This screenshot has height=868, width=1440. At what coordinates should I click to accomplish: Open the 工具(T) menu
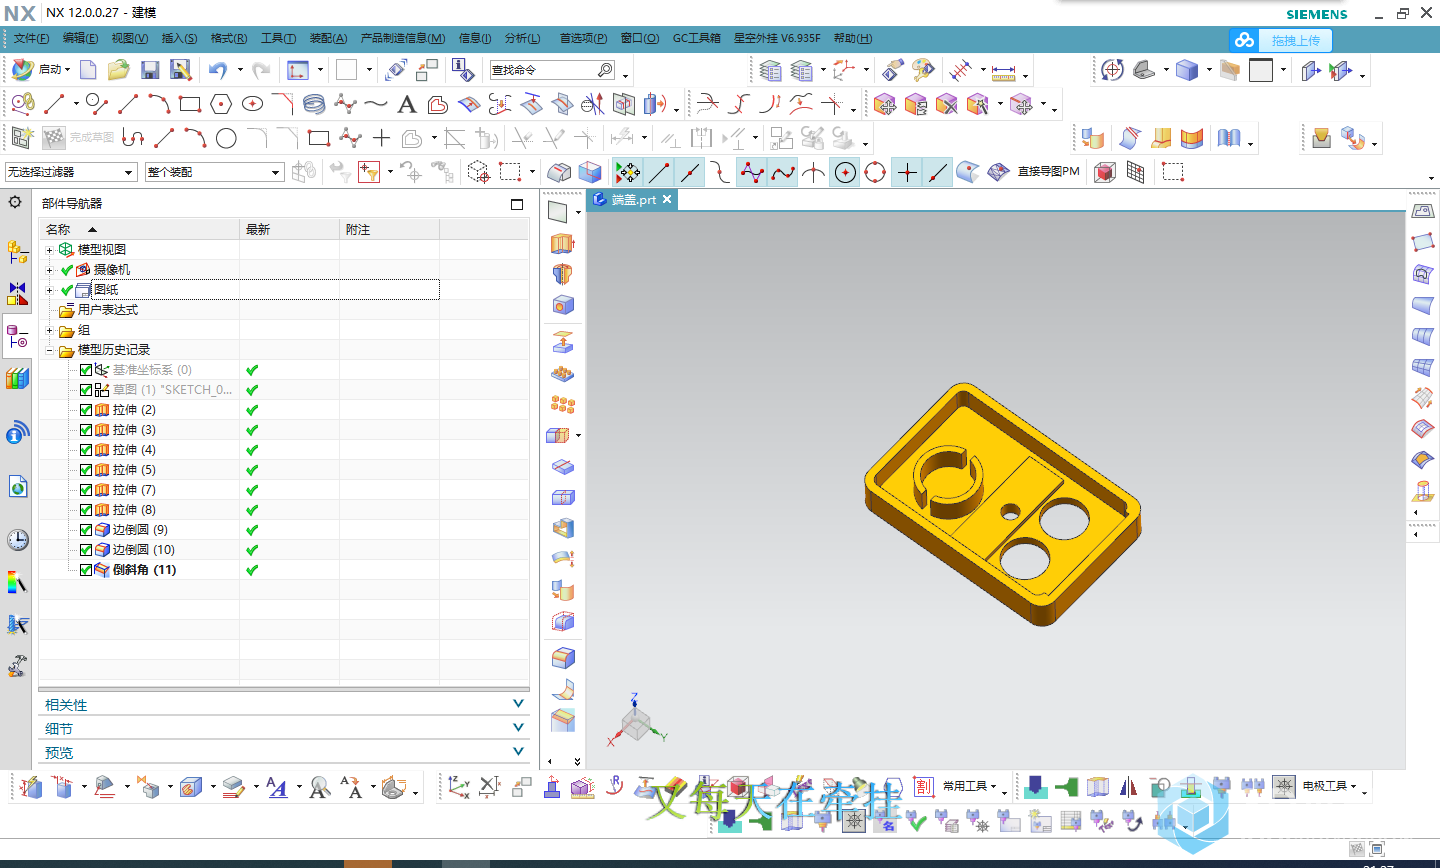click(x=278, y=38)
